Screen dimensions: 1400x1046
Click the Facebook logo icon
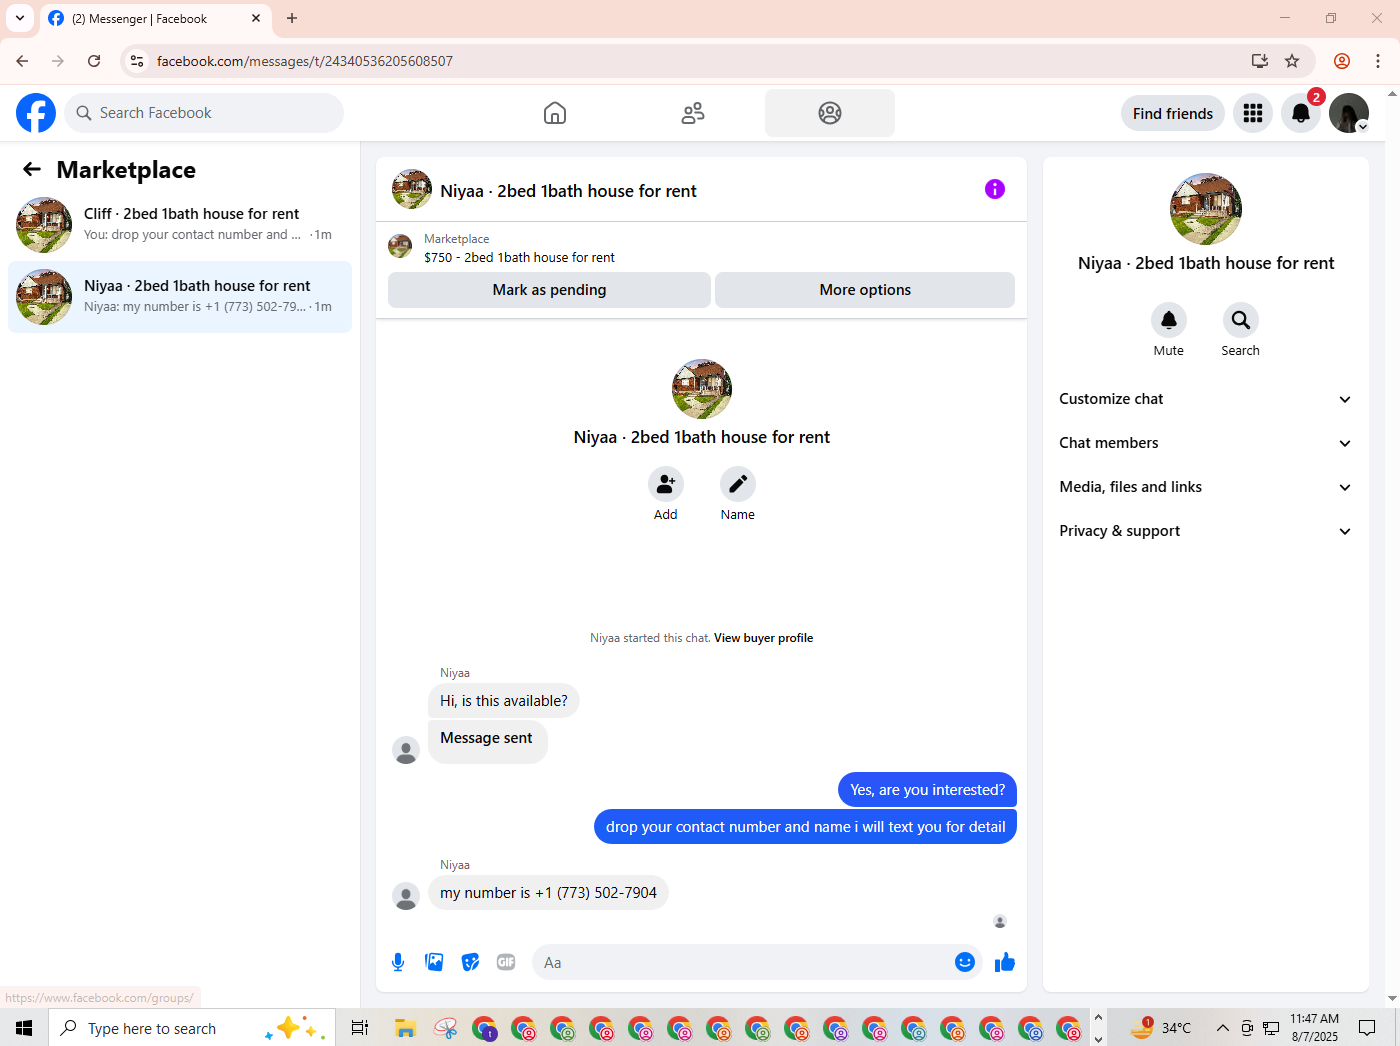click(36, 113)
